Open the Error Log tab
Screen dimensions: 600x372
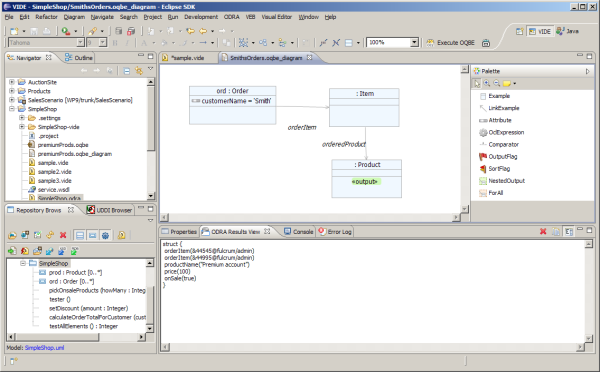tap(335, 232)
